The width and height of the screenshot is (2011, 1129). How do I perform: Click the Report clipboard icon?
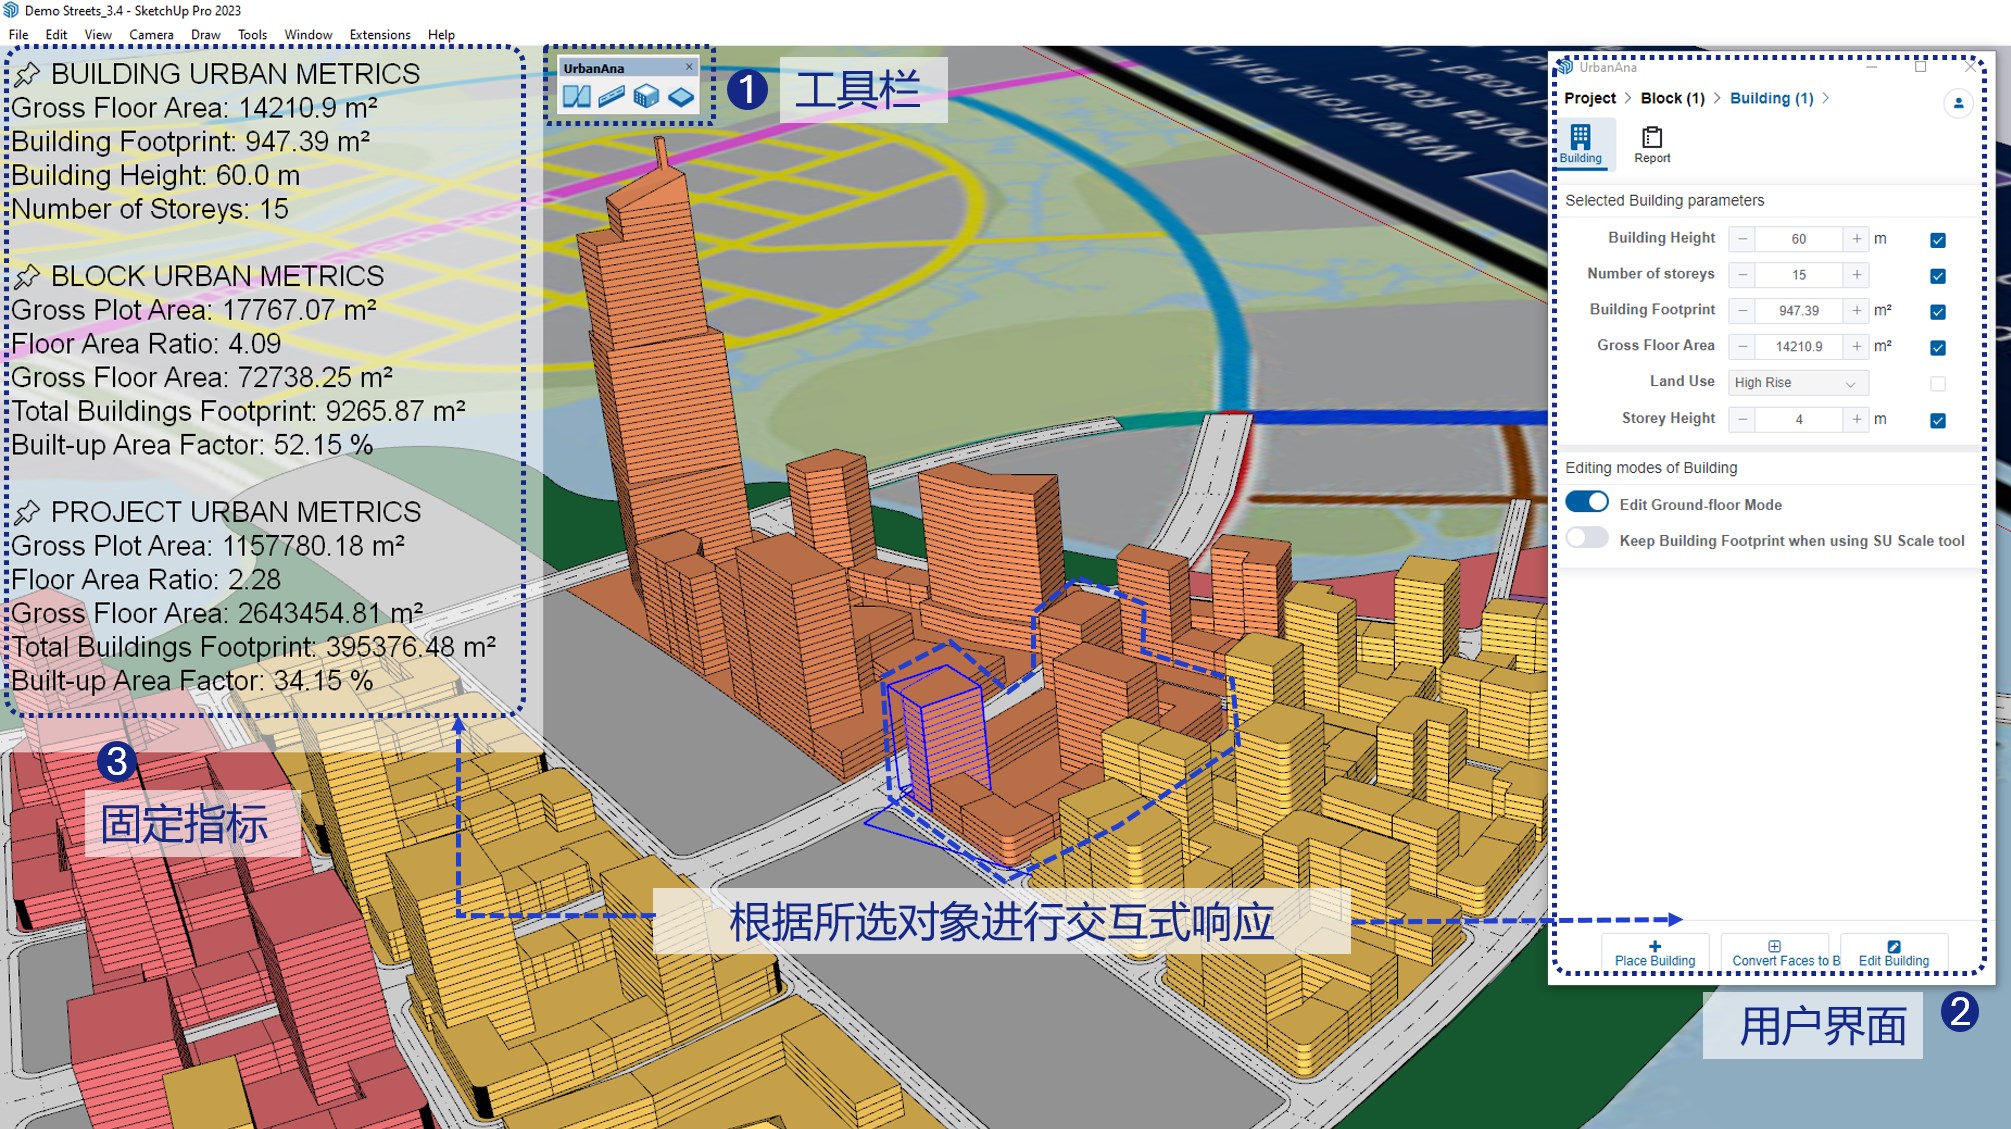[1652, 143]
